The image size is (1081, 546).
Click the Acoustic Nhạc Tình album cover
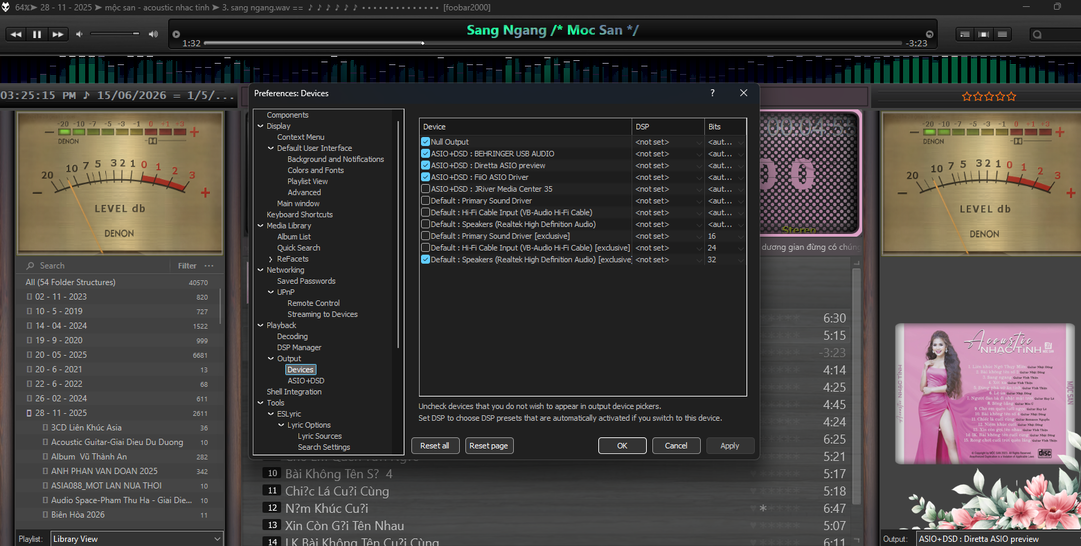983,393
